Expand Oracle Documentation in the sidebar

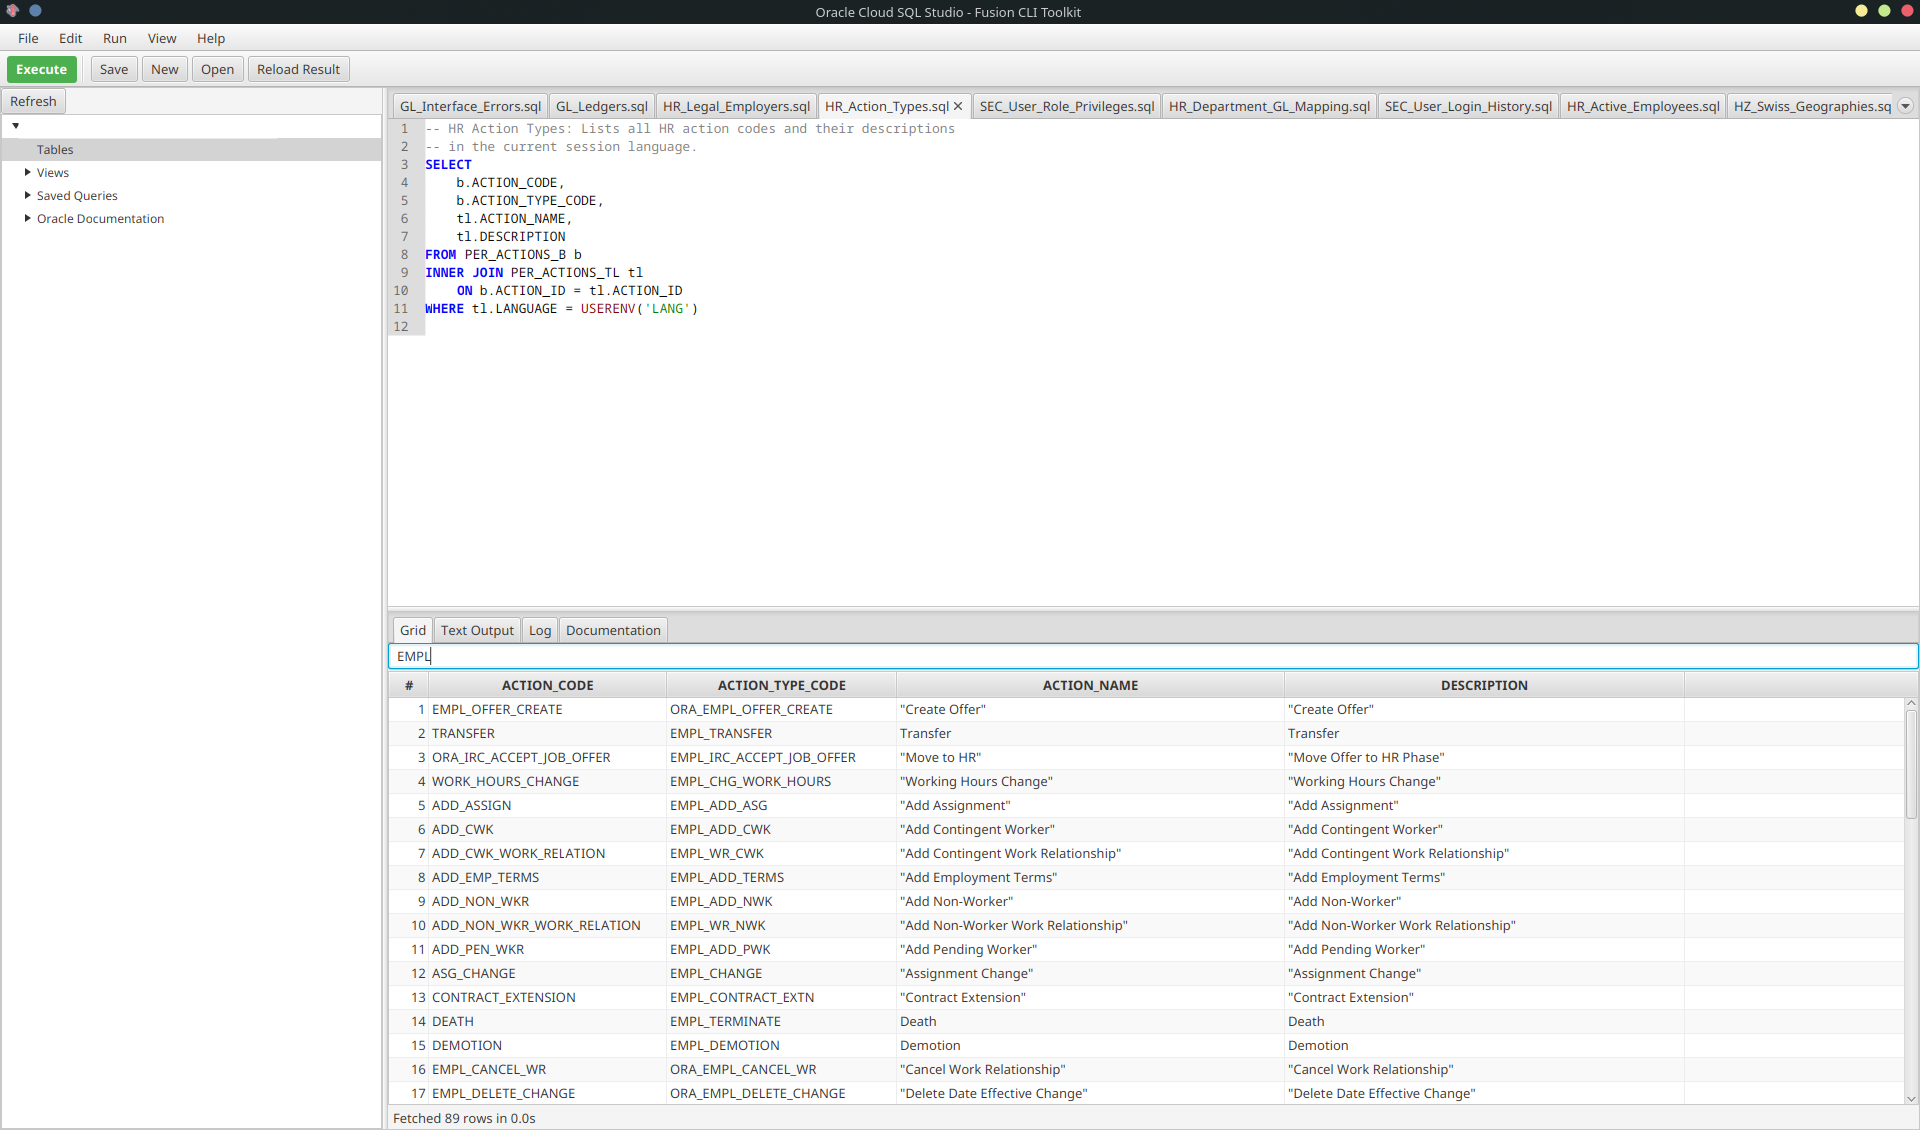coord(26,218)
